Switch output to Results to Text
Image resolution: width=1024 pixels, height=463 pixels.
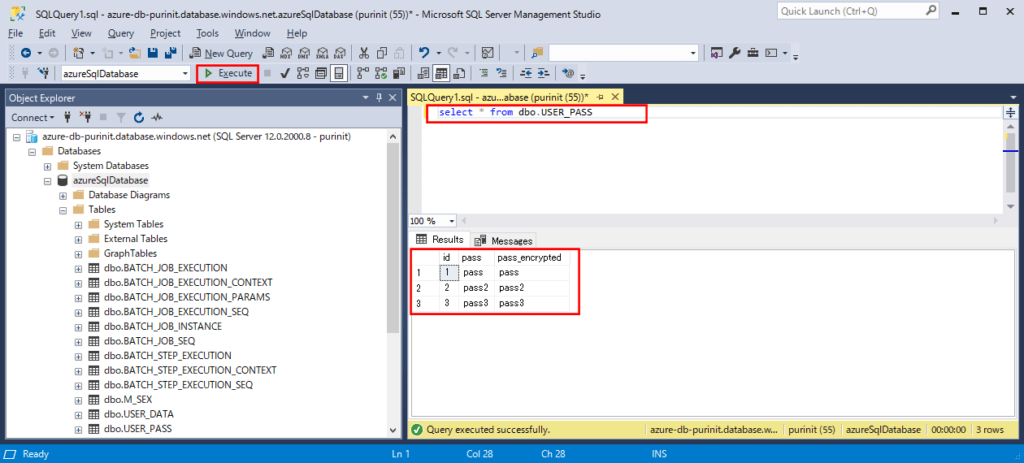424,73
